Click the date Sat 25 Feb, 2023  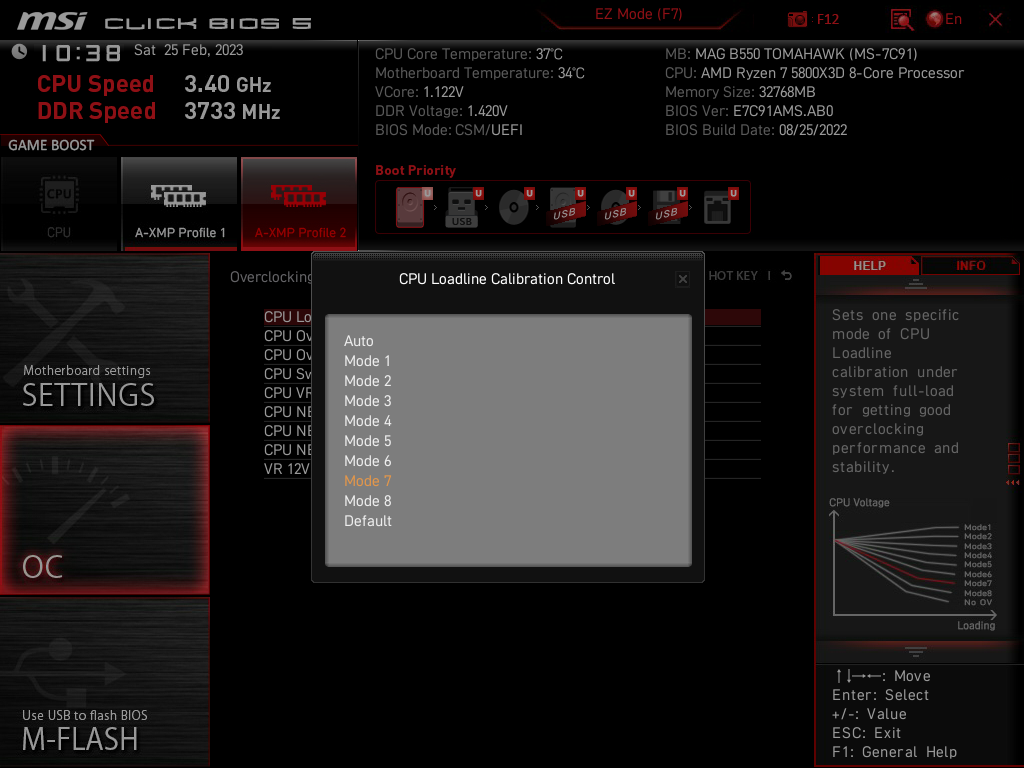(x=188, y=50)
